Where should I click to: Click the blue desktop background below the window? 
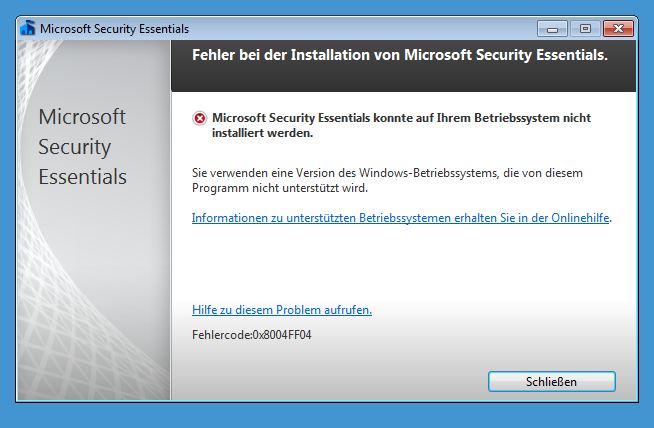pyautogui.click(x=327, y=415)
